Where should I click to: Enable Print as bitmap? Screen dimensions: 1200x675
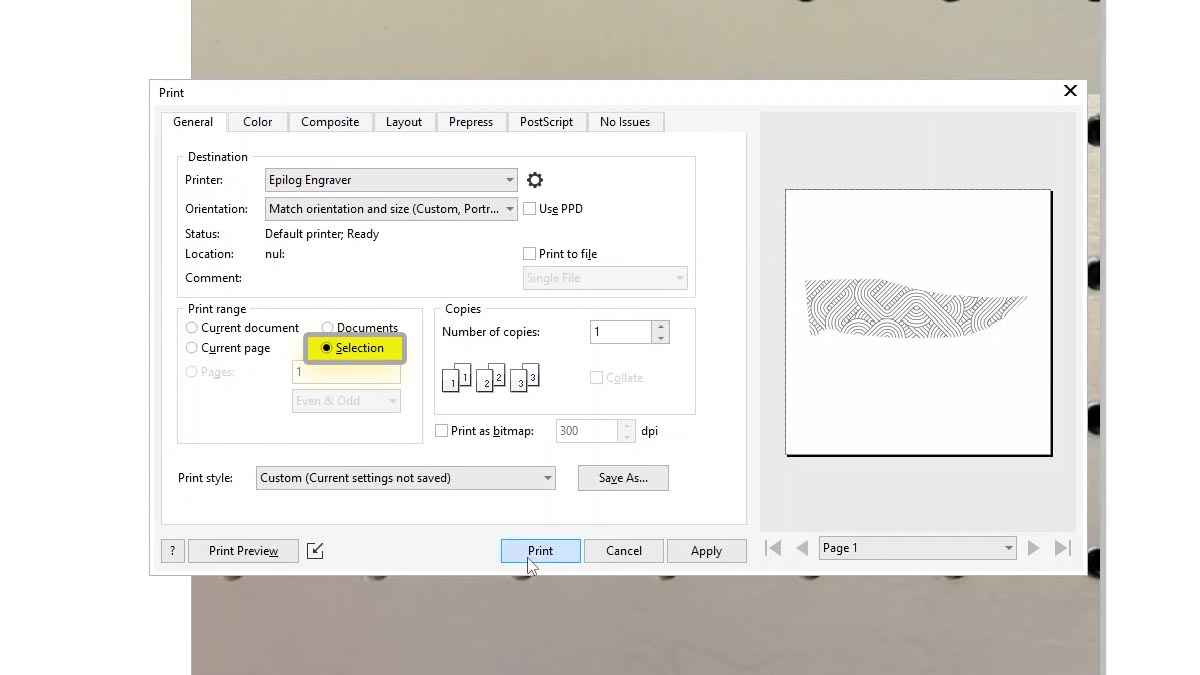[x=441, y=430]
